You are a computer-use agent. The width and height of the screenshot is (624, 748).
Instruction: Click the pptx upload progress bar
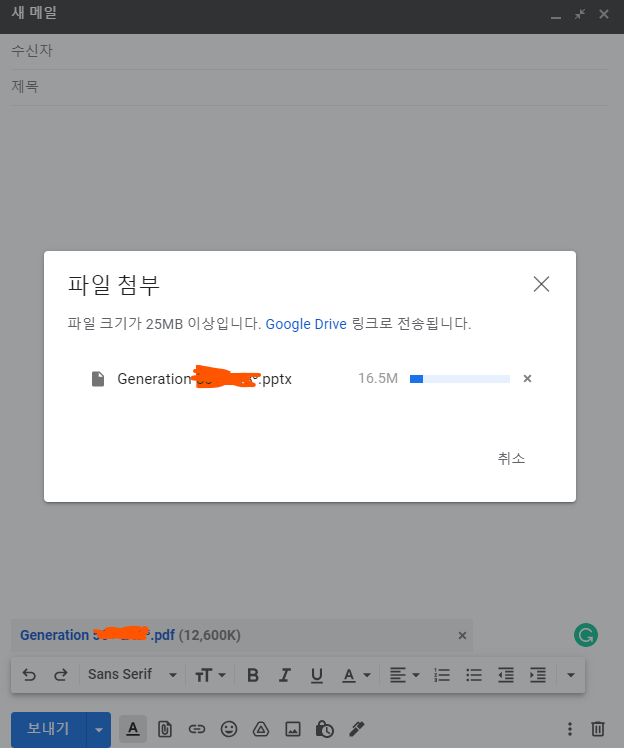point(460,379)
